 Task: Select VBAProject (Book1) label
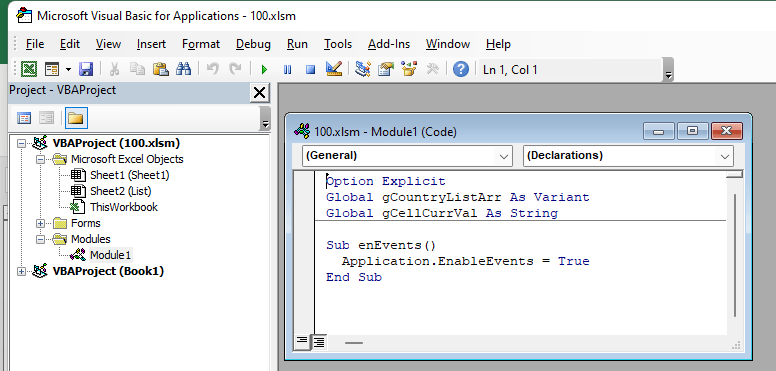[108, 272]
